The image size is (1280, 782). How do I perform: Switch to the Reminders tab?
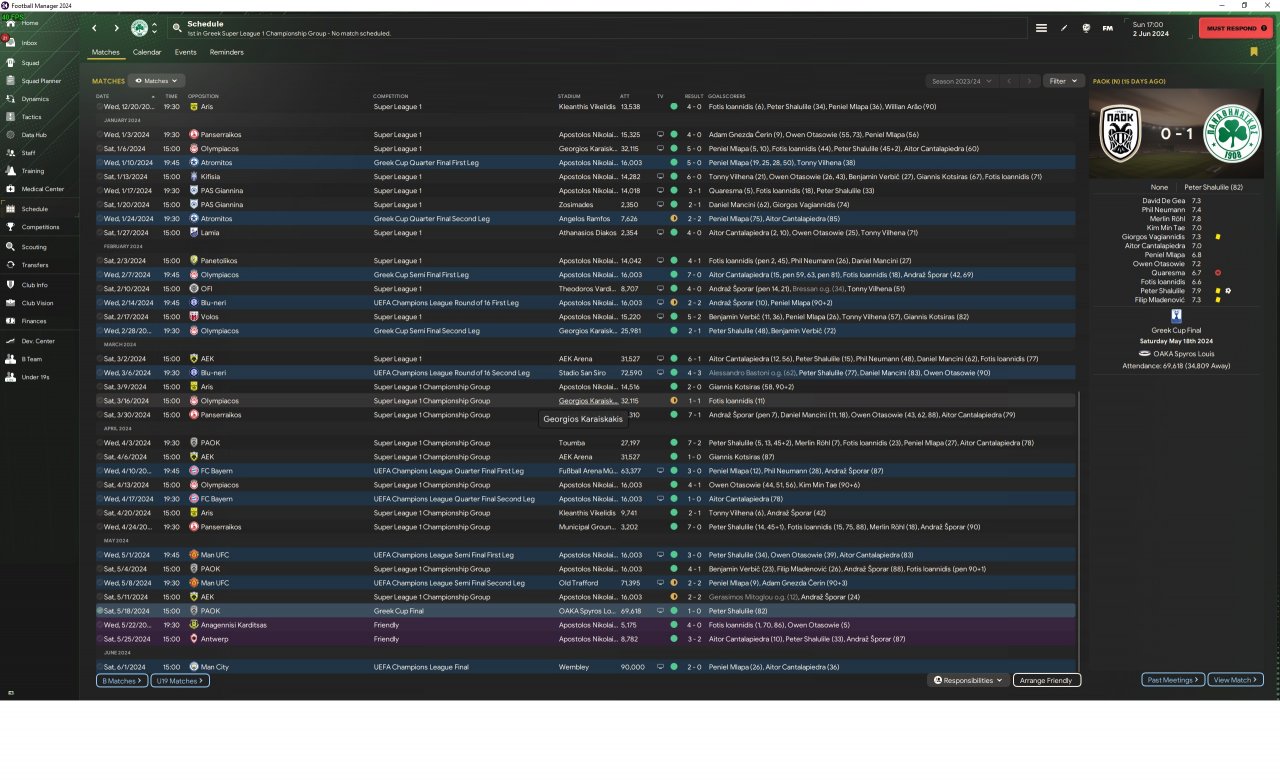pos(227,52)
